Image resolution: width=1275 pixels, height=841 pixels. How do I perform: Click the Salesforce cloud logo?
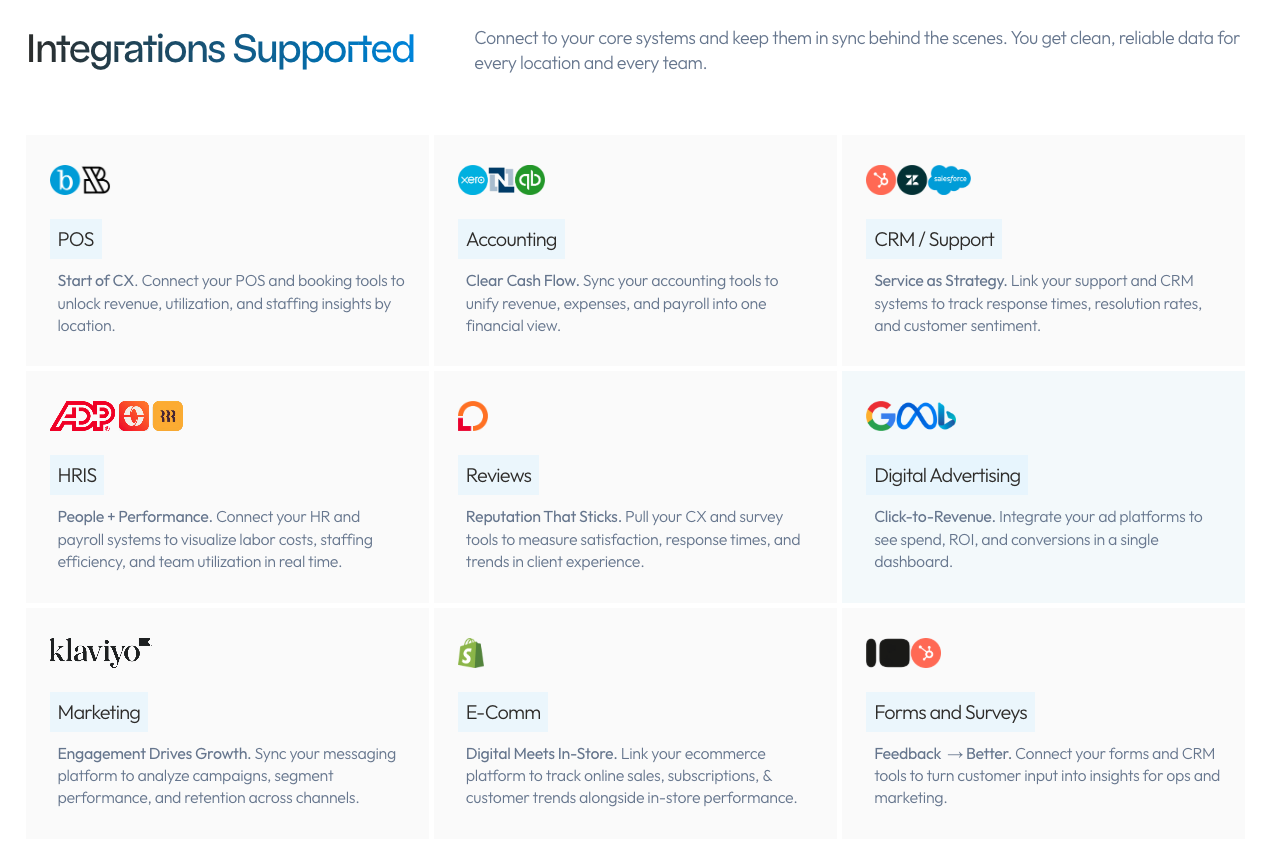click(949, 179)
